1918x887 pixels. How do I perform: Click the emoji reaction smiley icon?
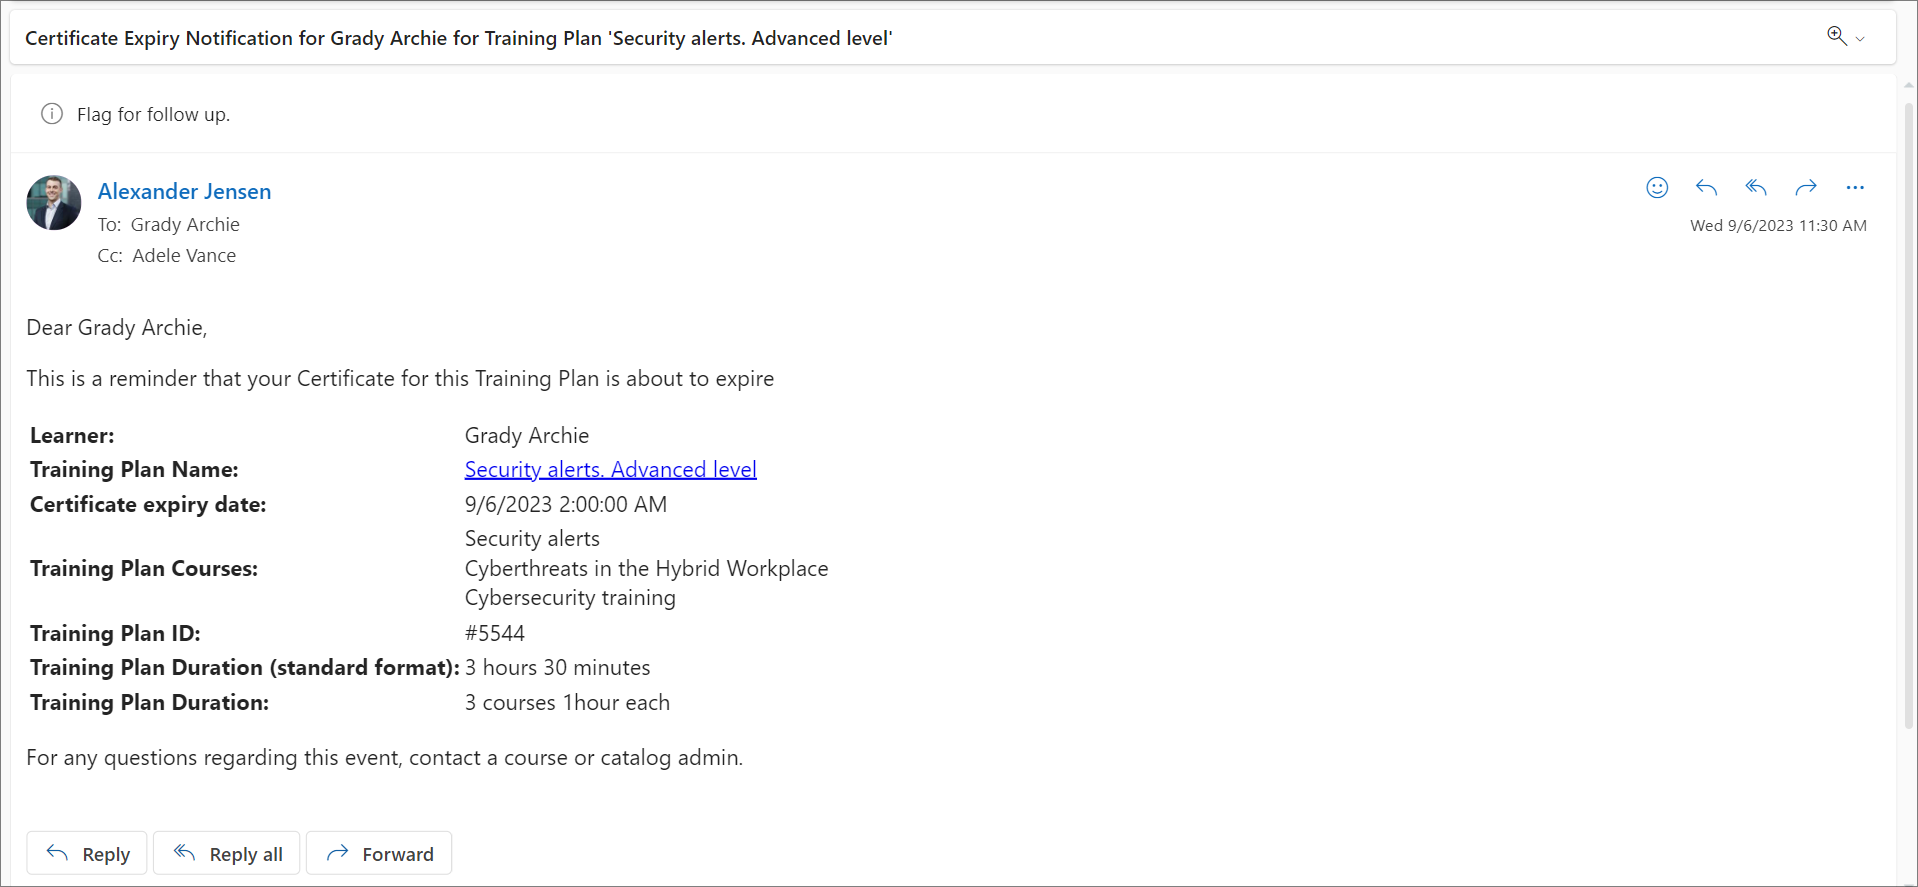(x=1657, y=188)
